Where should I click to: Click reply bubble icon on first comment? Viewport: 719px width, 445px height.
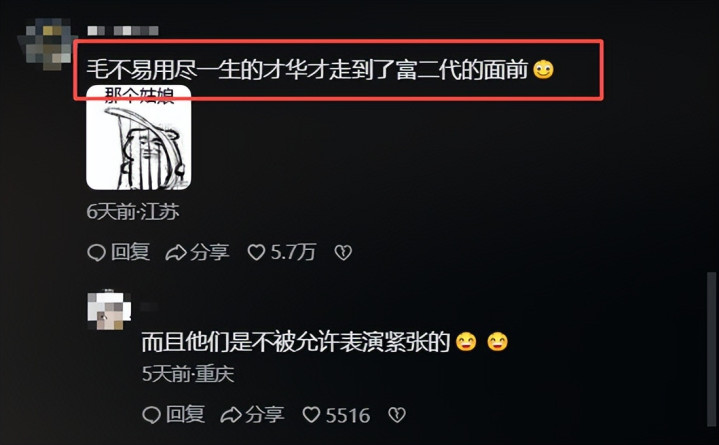point(96,252)
